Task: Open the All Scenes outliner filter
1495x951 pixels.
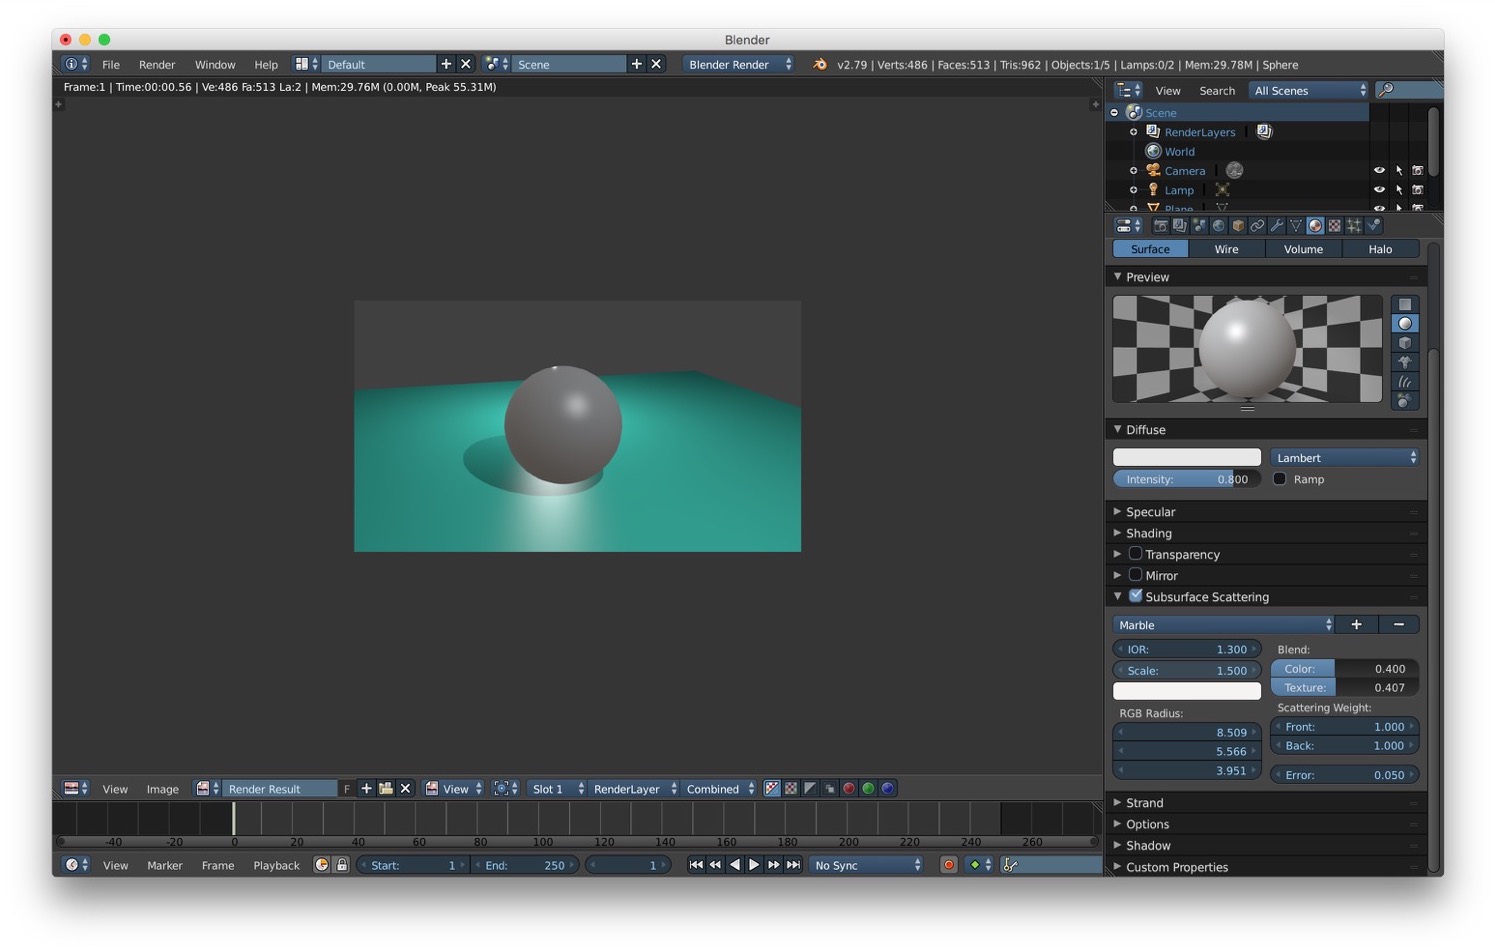Action: [1309, 91]
